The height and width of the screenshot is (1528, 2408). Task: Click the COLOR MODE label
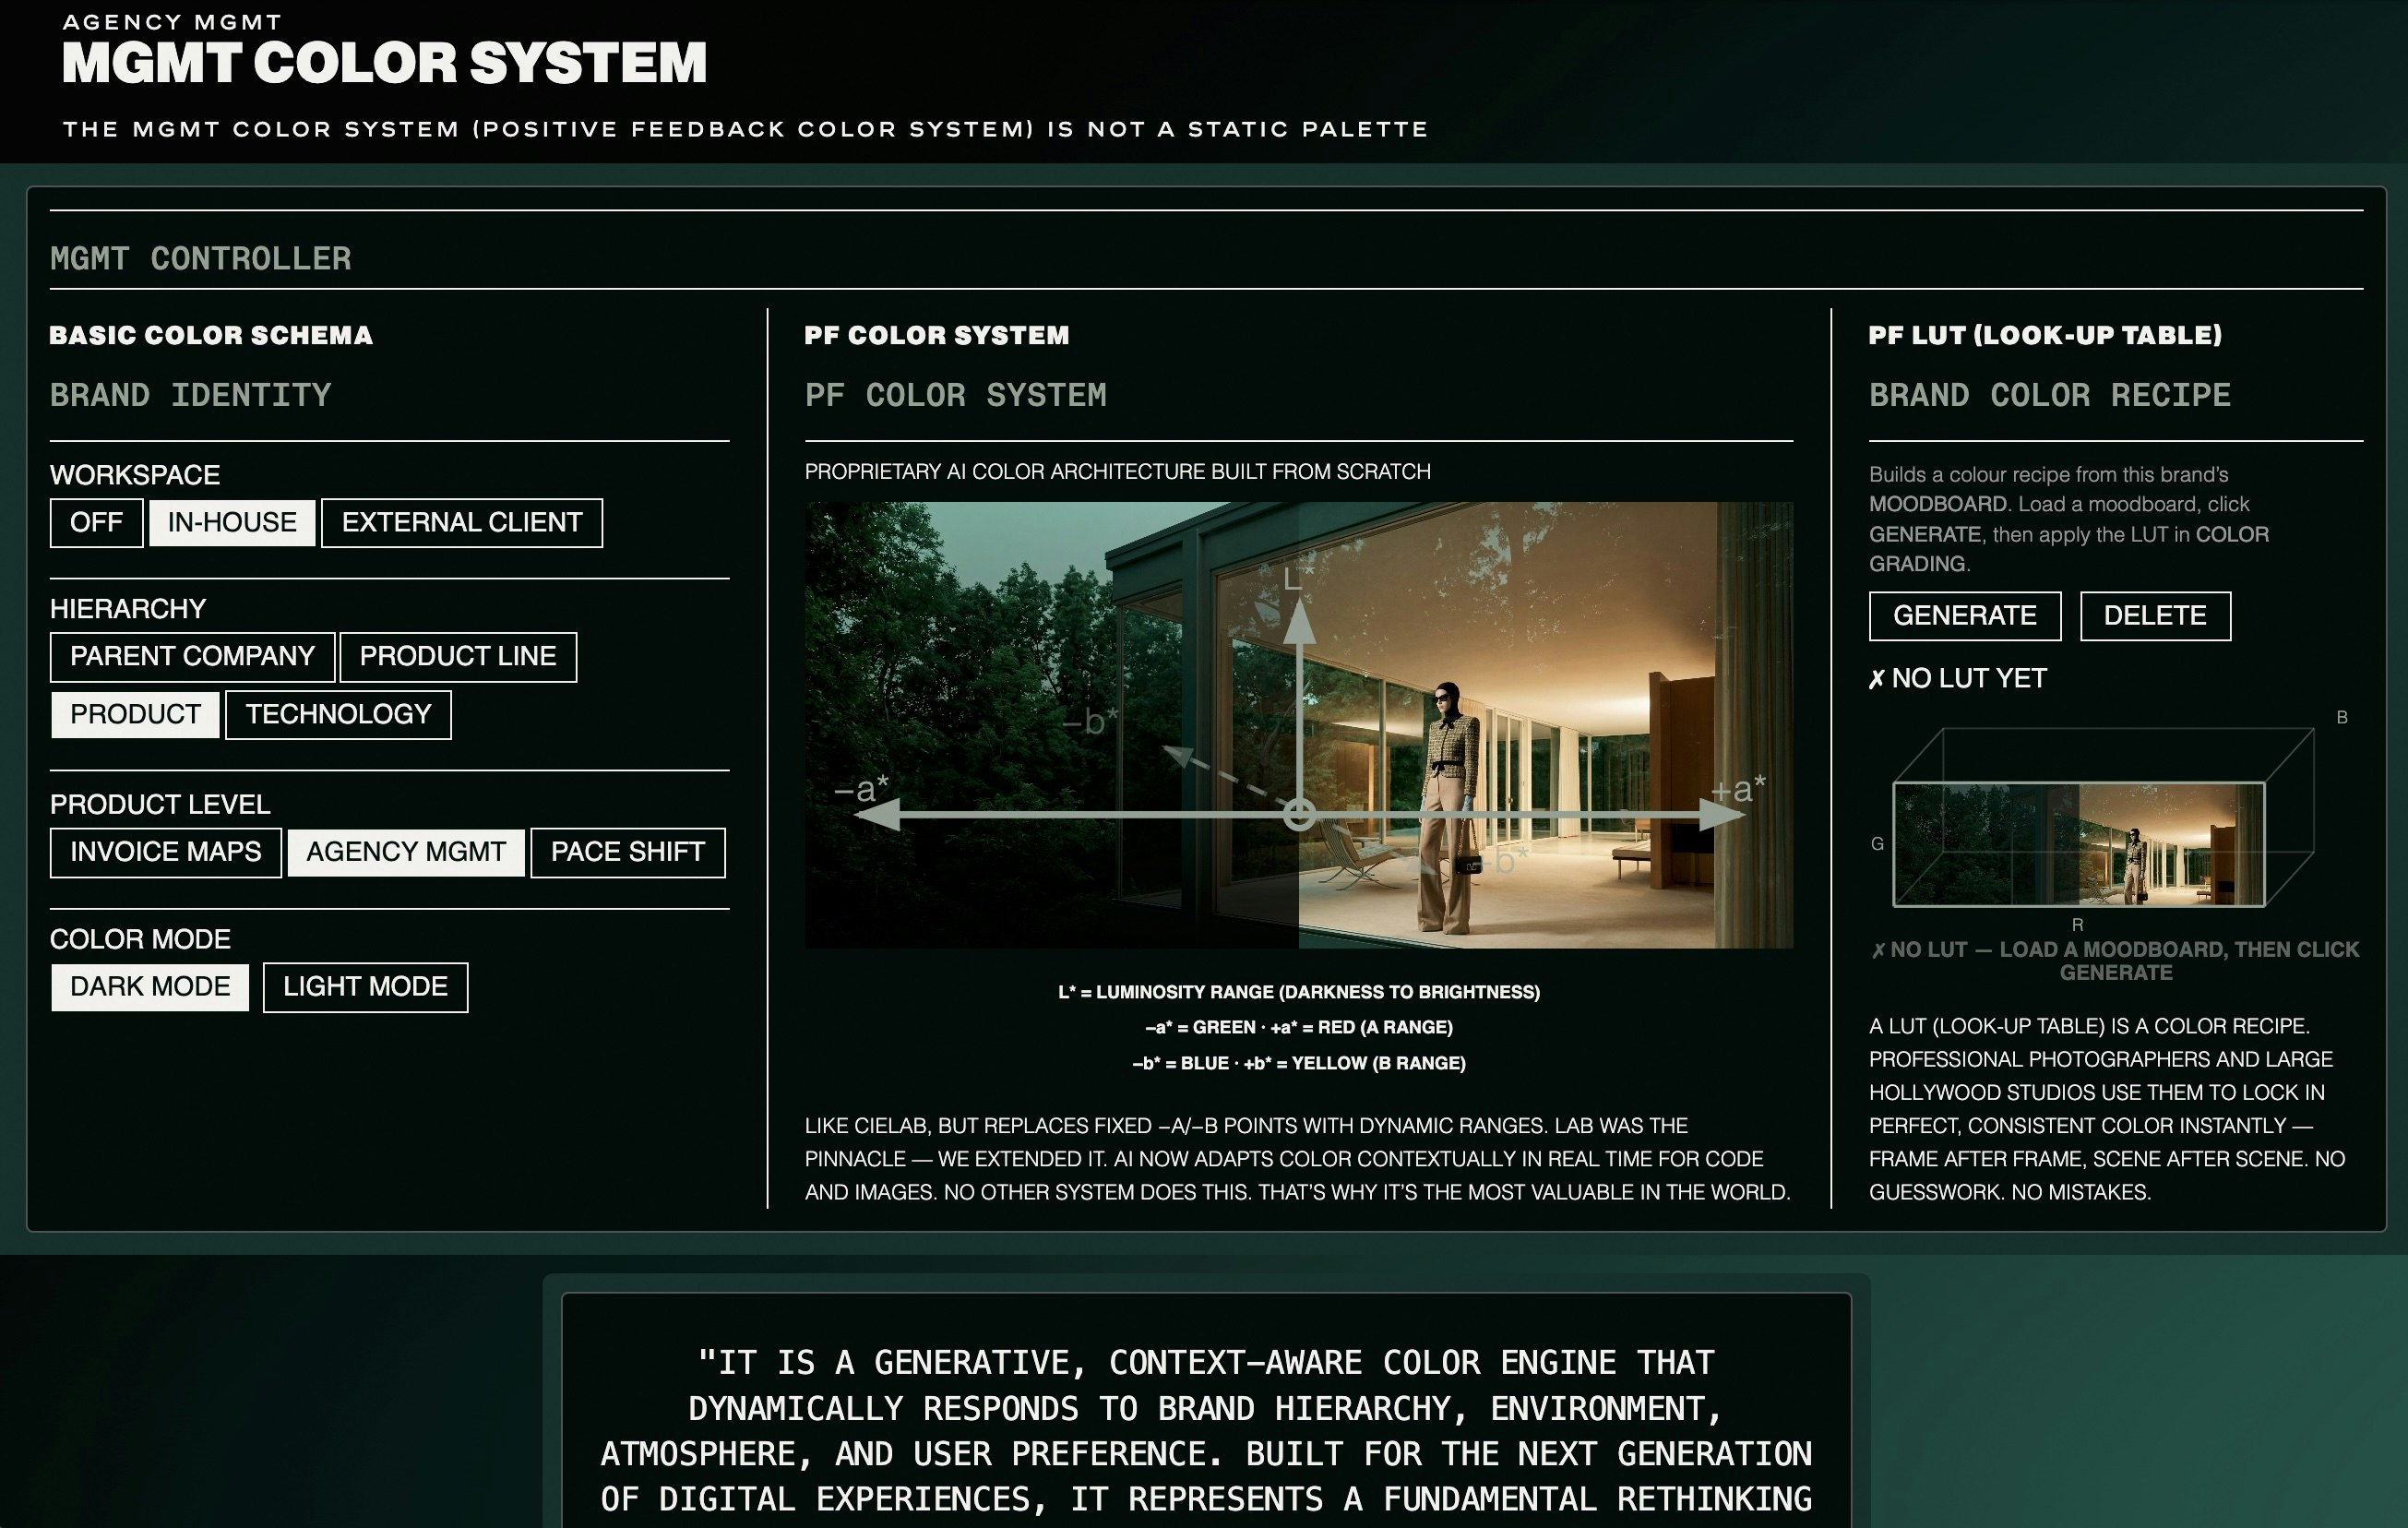pos(140,939)
